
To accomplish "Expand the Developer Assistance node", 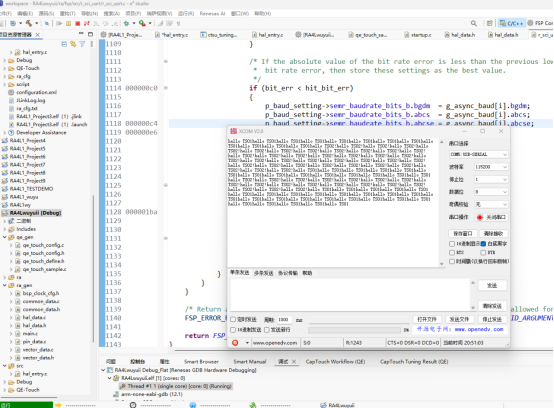I will [5, 132].
